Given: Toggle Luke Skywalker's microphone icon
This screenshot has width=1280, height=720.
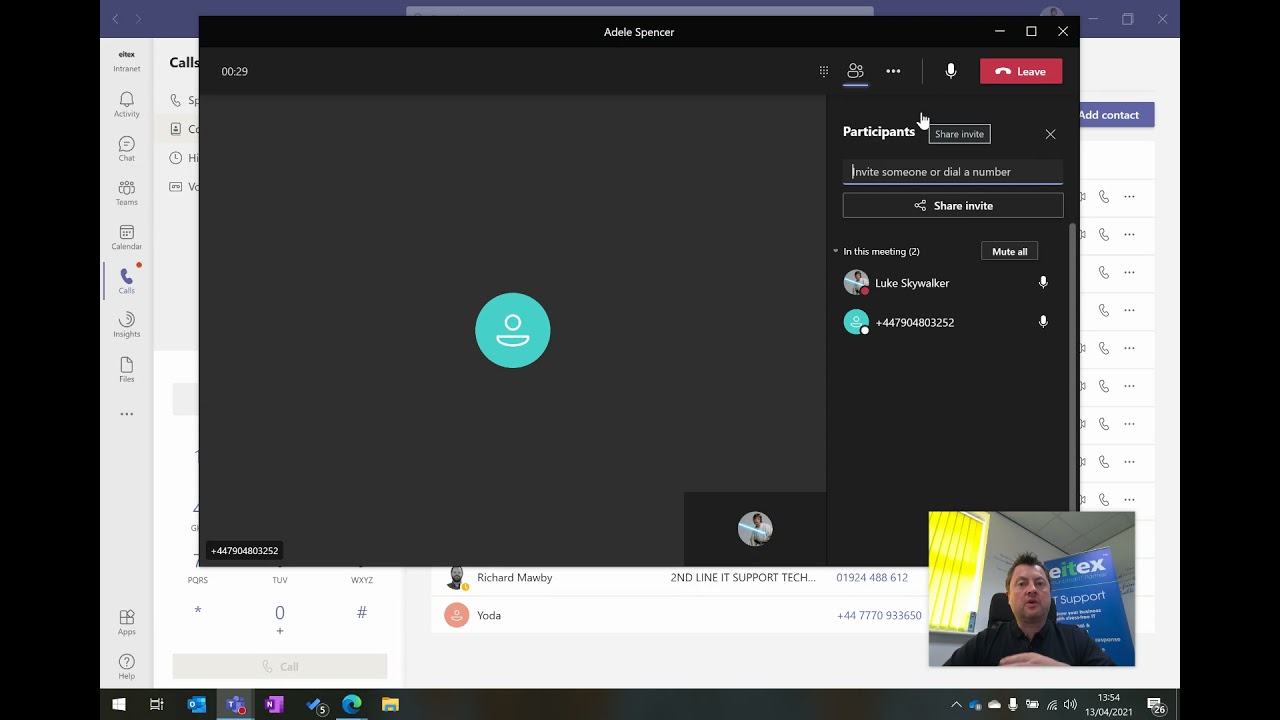Looking at the screenshot, I should [x=1043, y=283].
